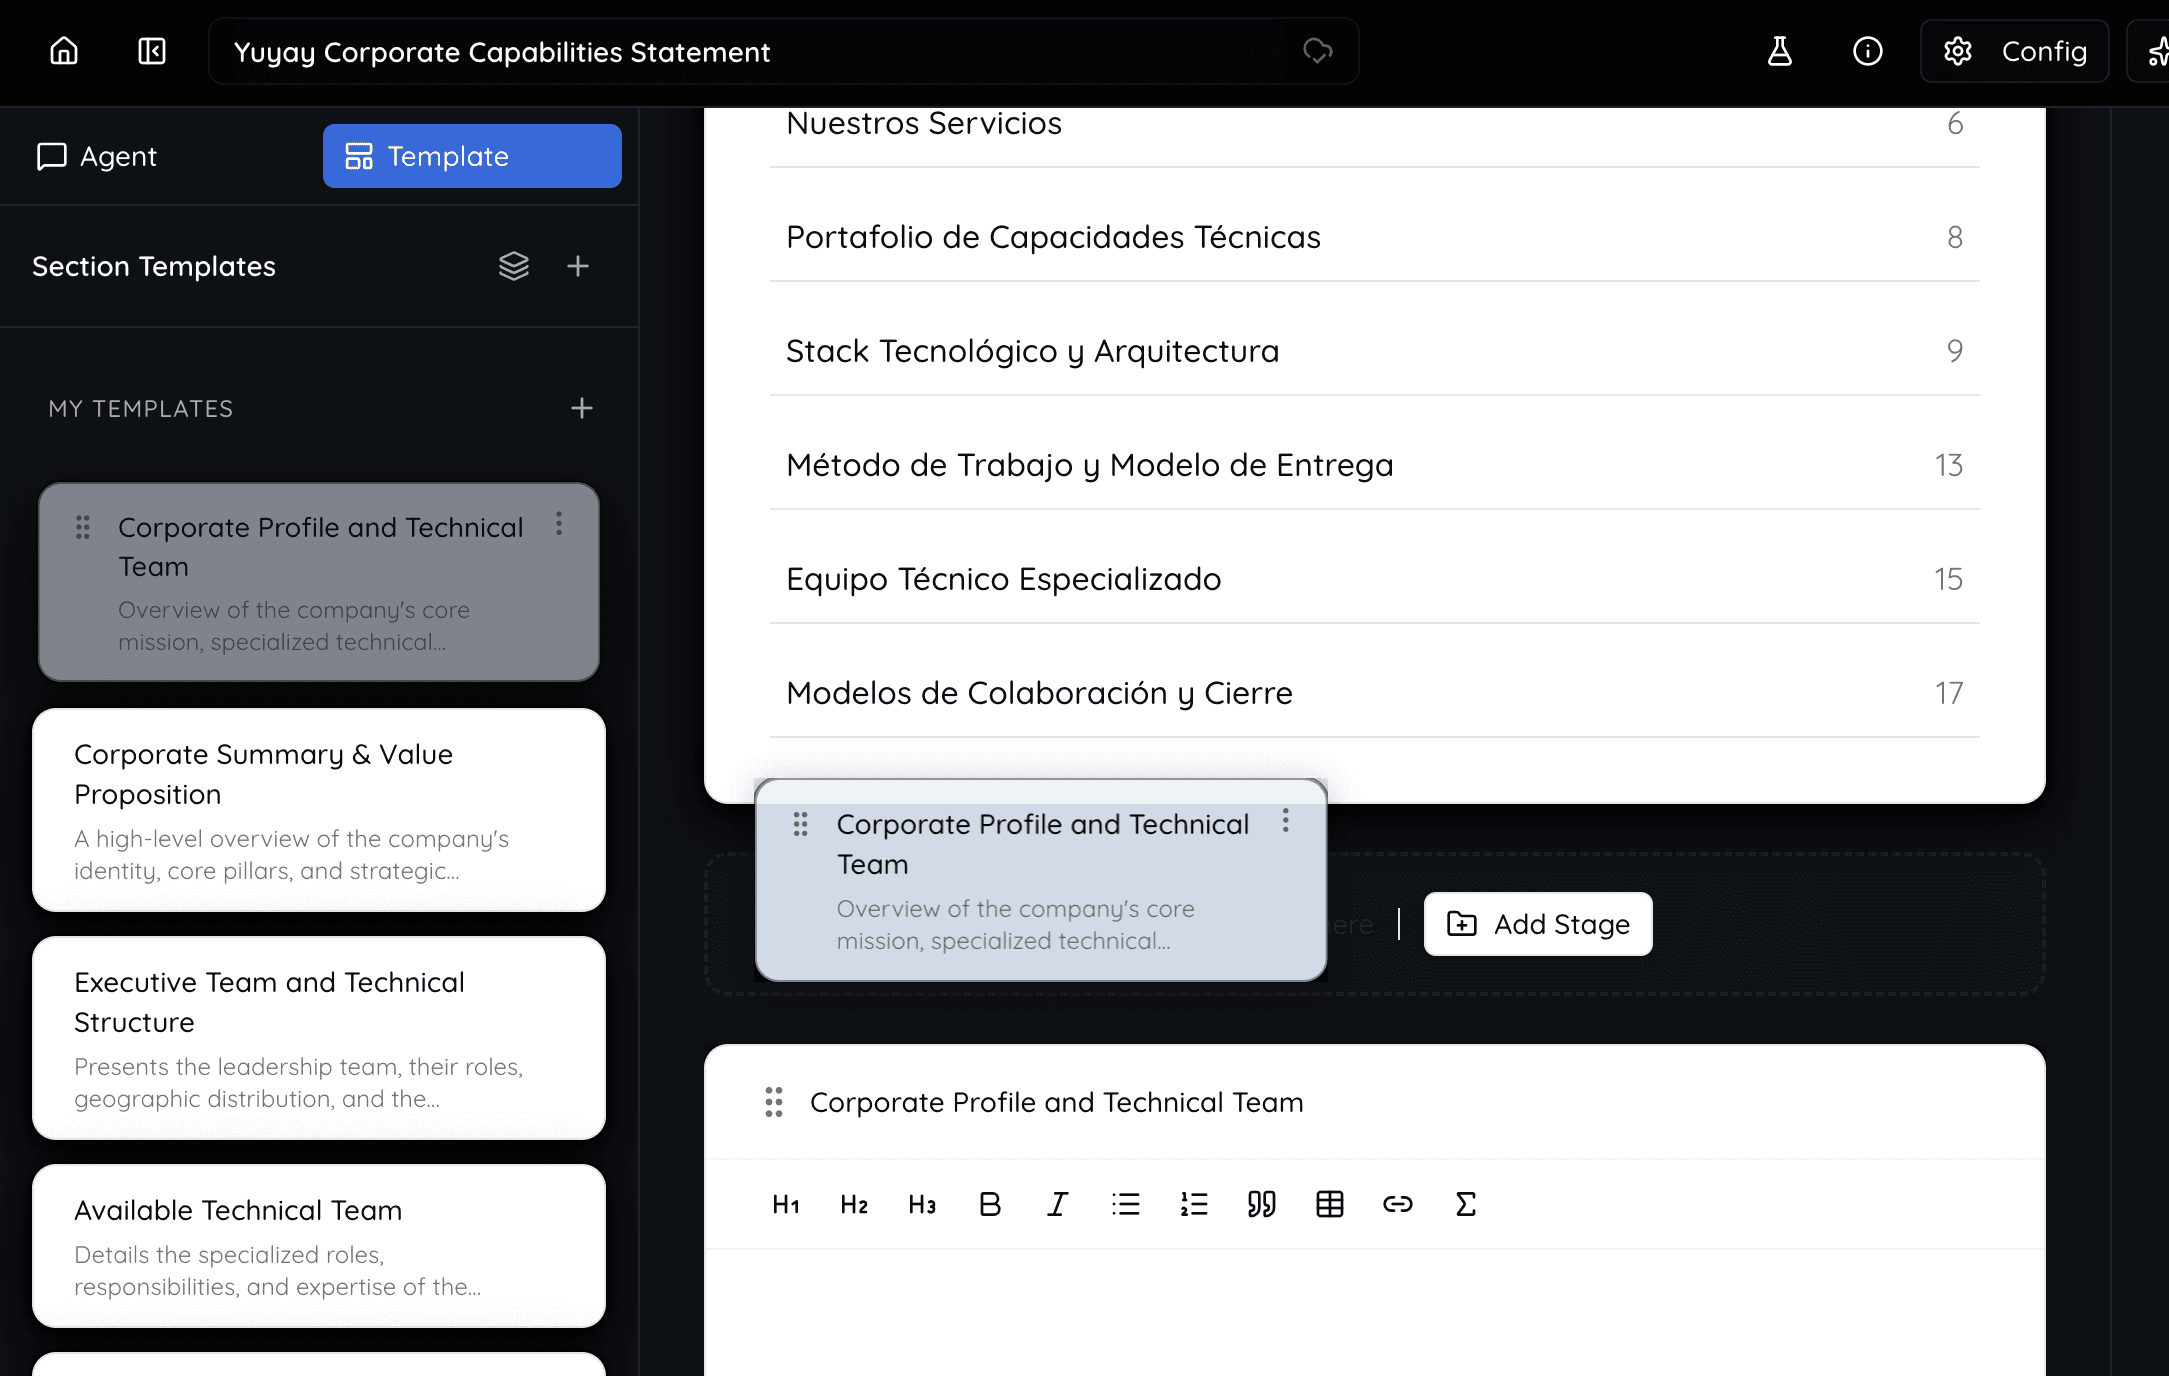The width and height of the screenshot is (2169, 1376).
Task: Switch to the Template tab
Action: 472,156
